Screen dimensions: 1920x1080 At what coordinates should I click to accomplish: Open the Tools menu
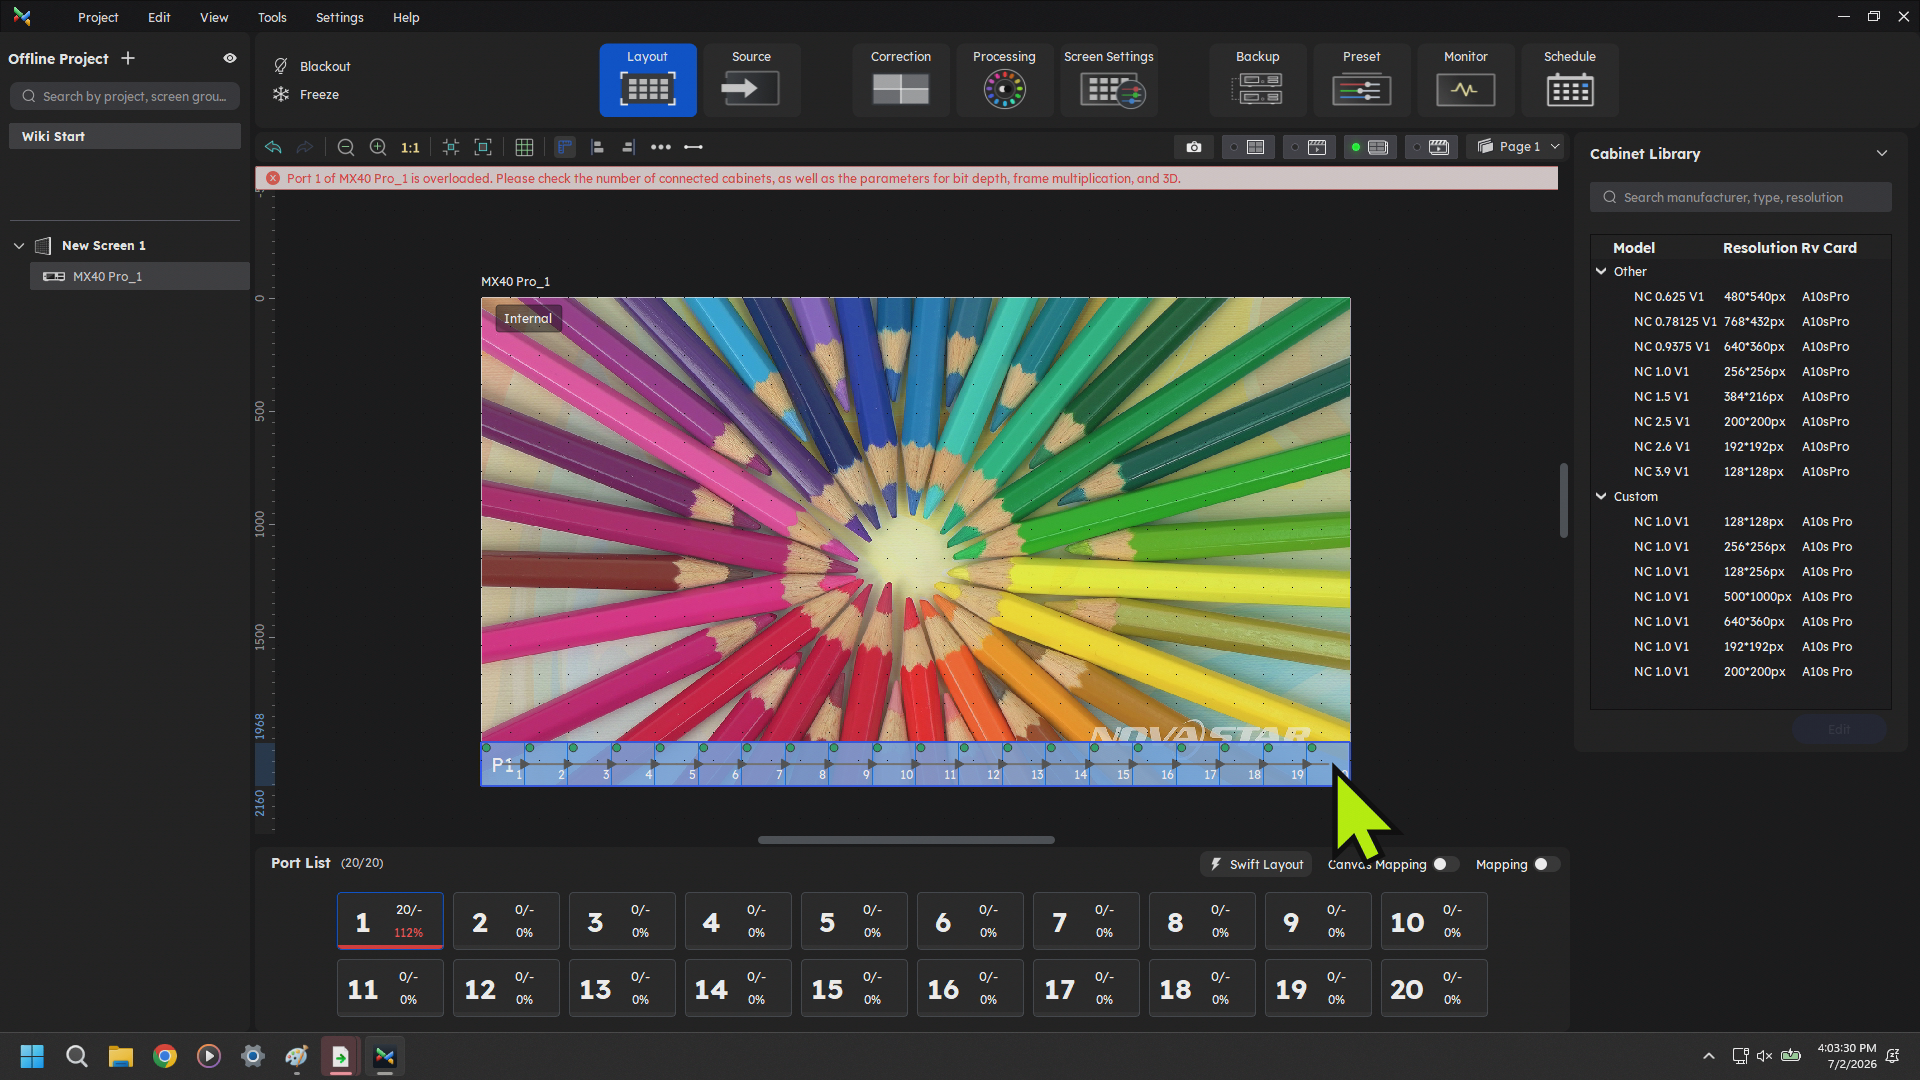coord(272,17)
